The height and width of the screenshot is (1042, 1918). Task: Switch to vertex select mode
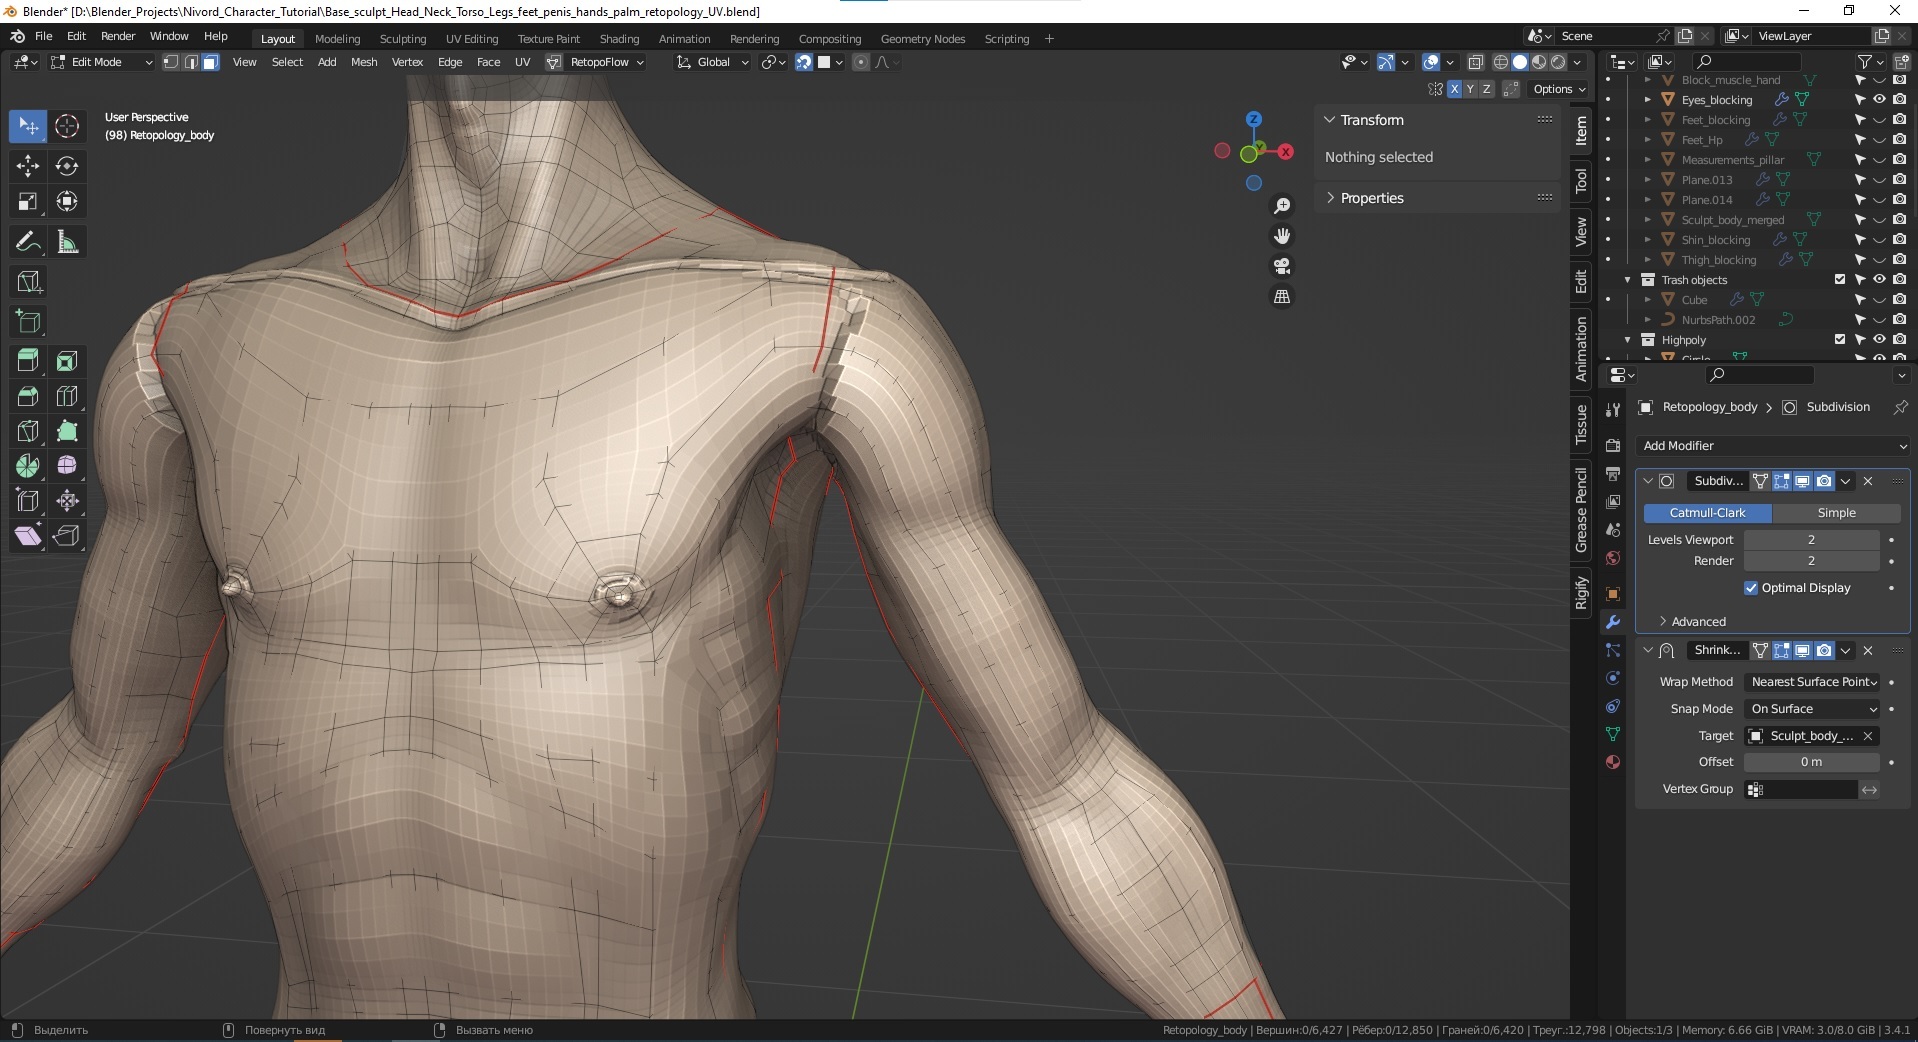pyautogui.click(x=171, y=62)
